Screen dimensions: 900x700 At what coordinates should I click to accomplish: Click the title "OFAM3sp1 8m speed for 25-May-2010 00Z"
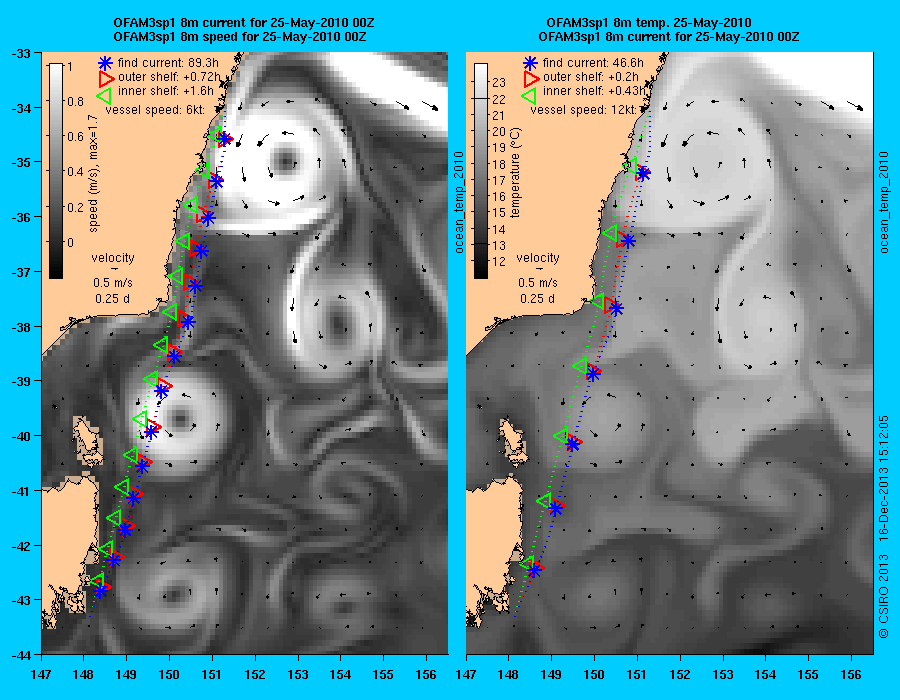(240, 37)
